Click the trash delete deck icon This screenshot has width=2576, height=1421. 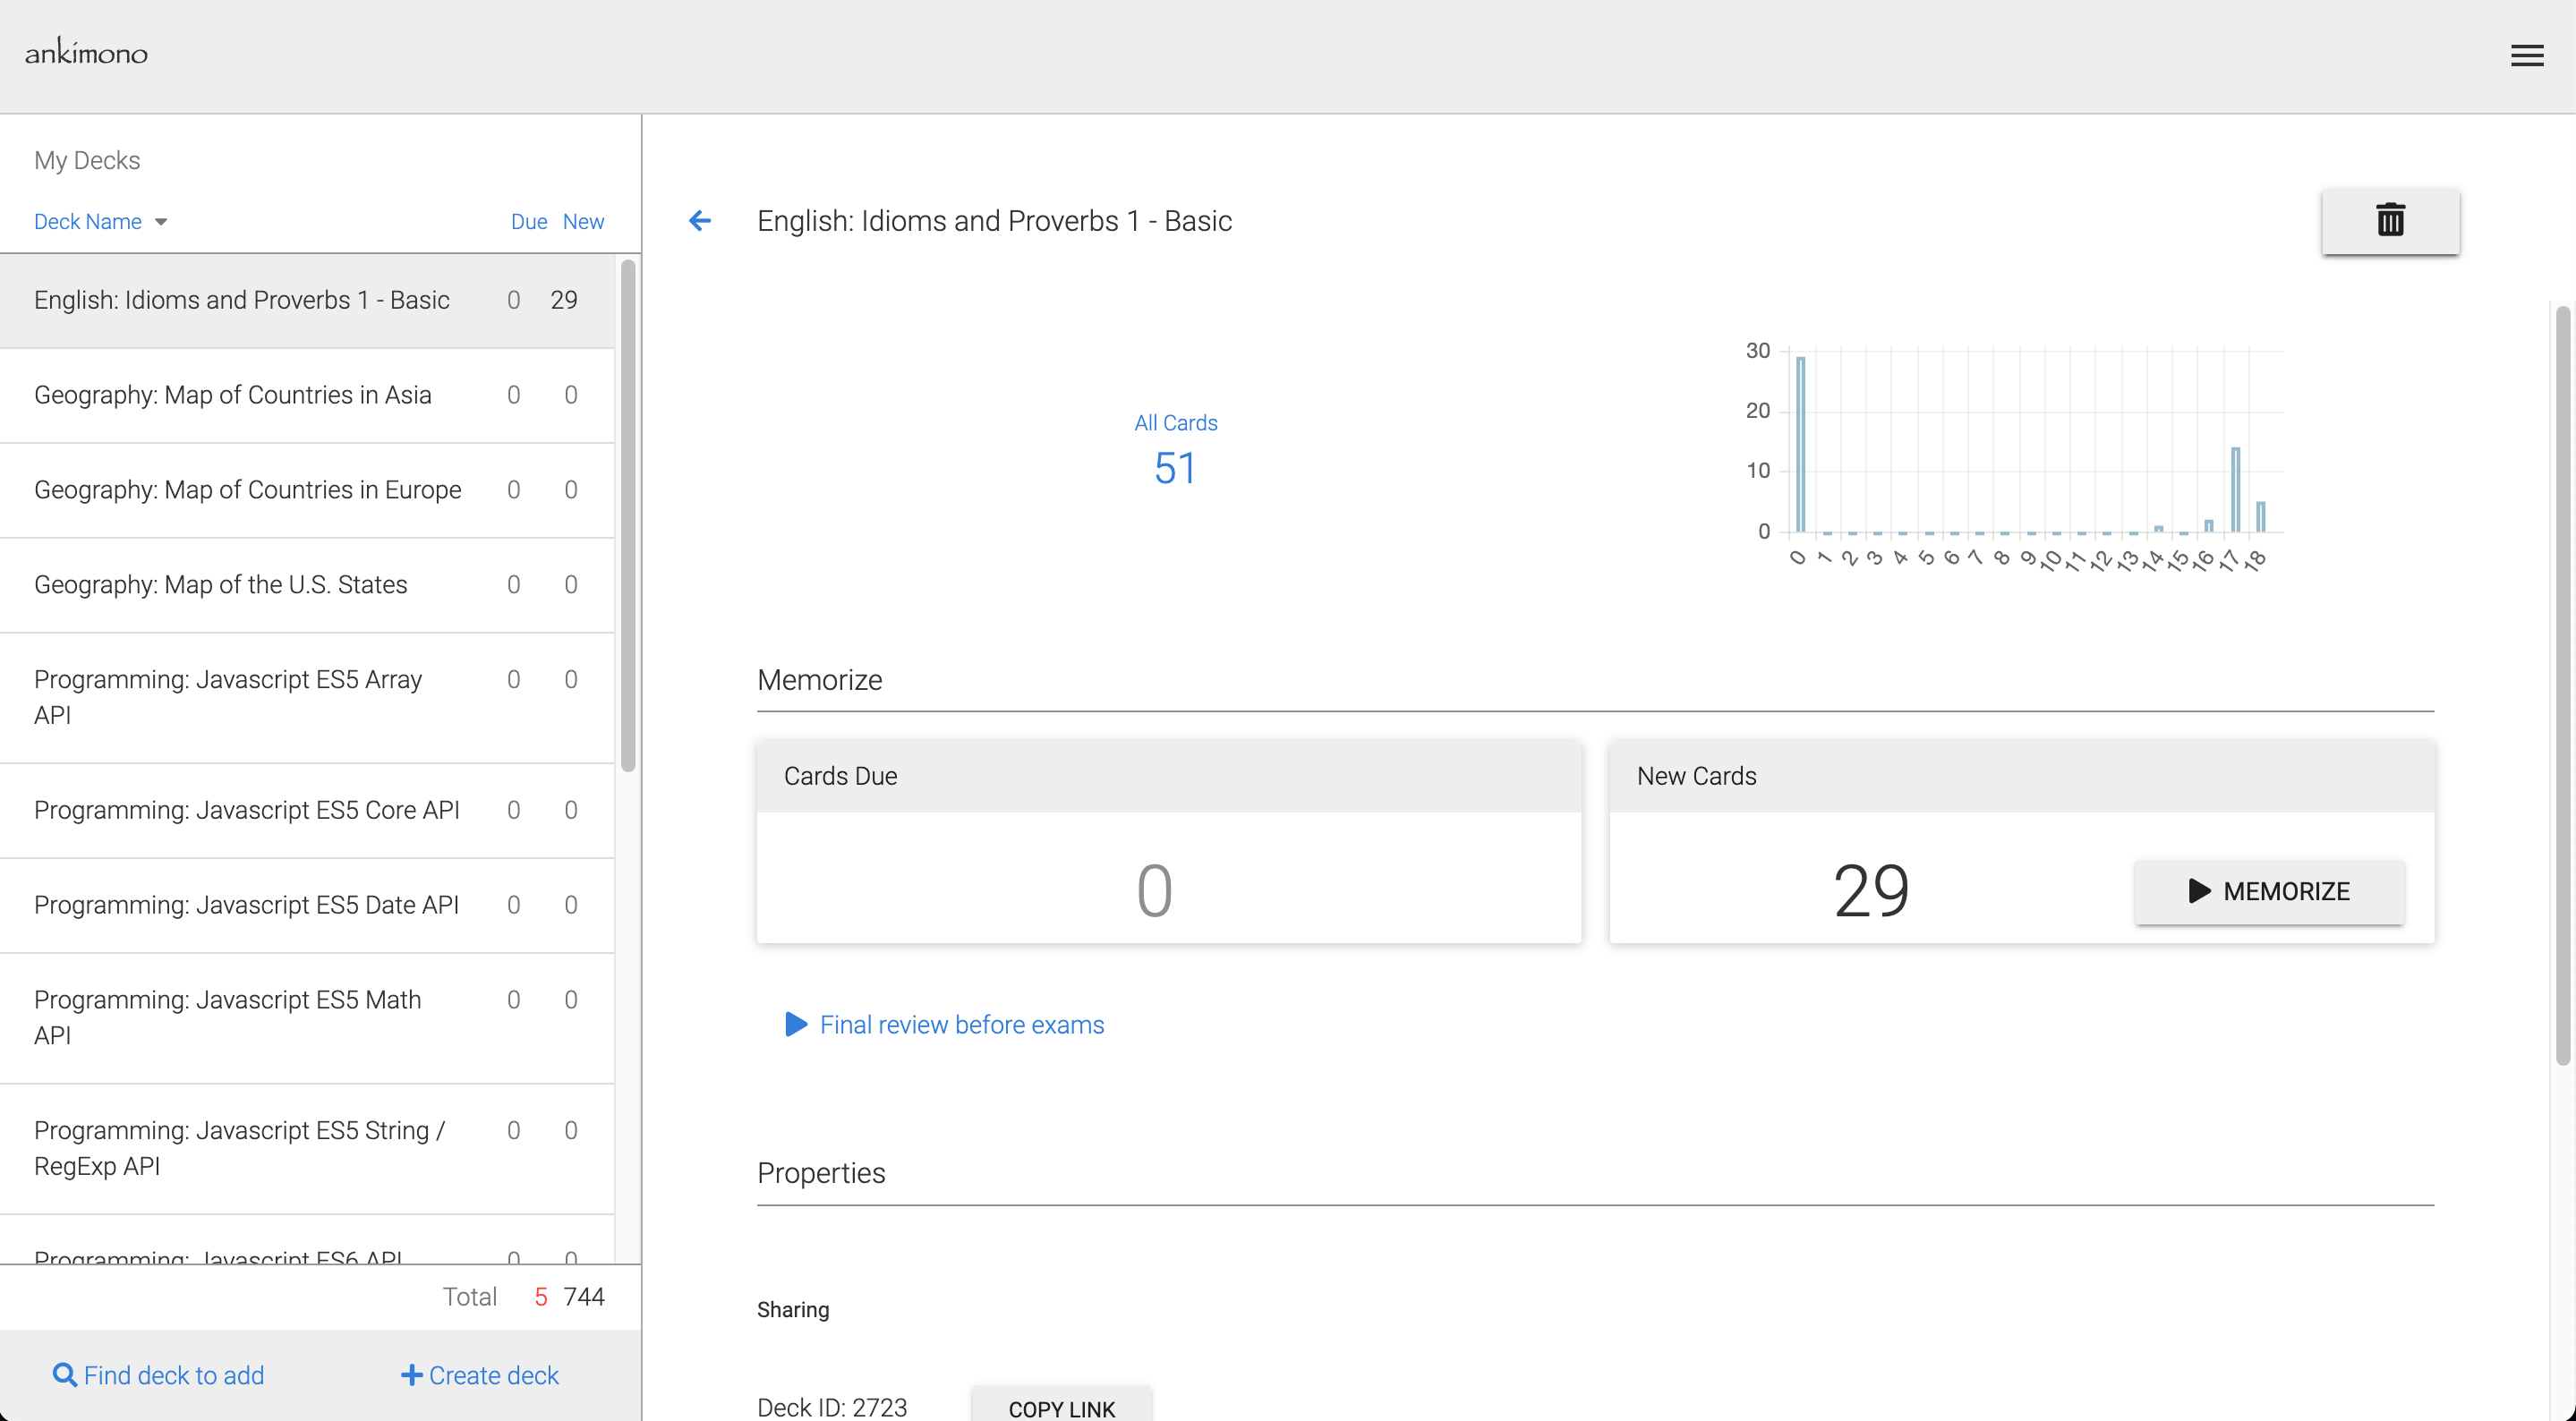pos(2390,220)
